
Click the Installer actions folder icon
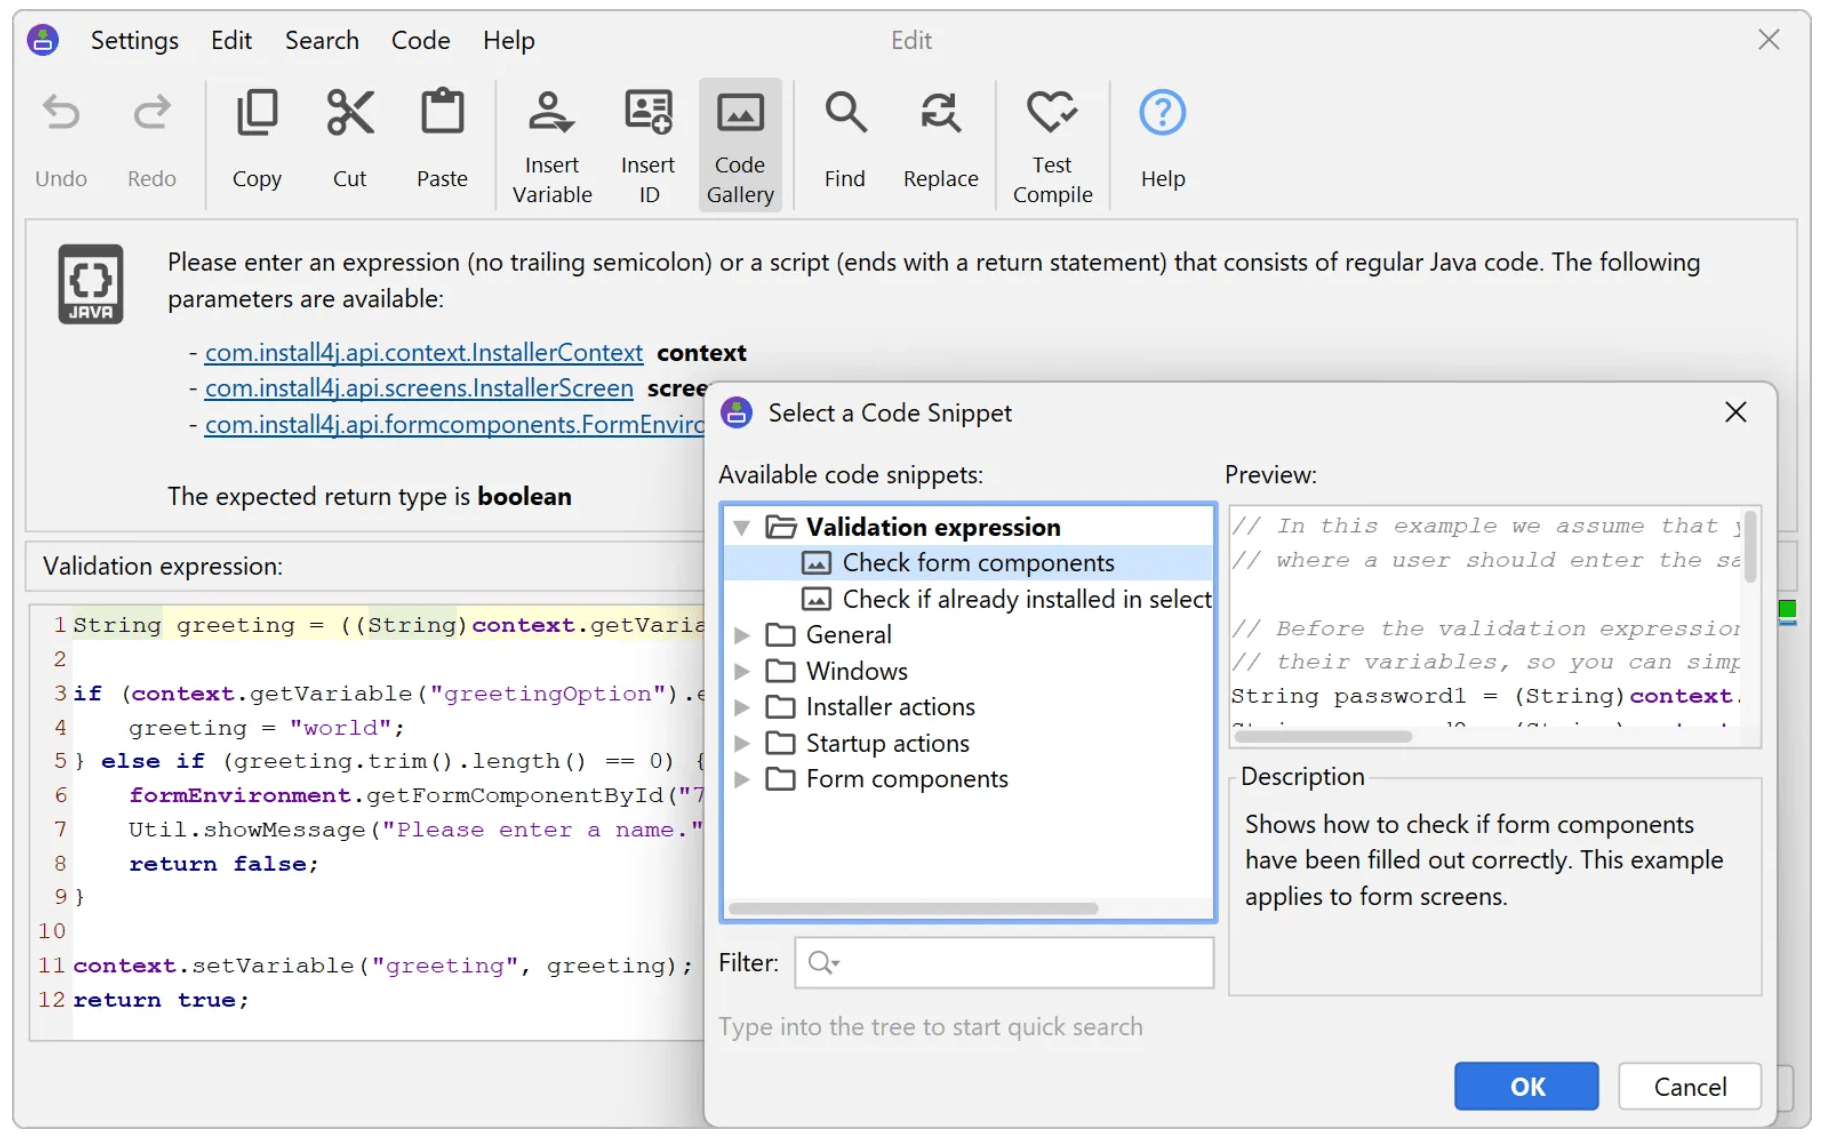pyautogui.click(x=781, y=707)
